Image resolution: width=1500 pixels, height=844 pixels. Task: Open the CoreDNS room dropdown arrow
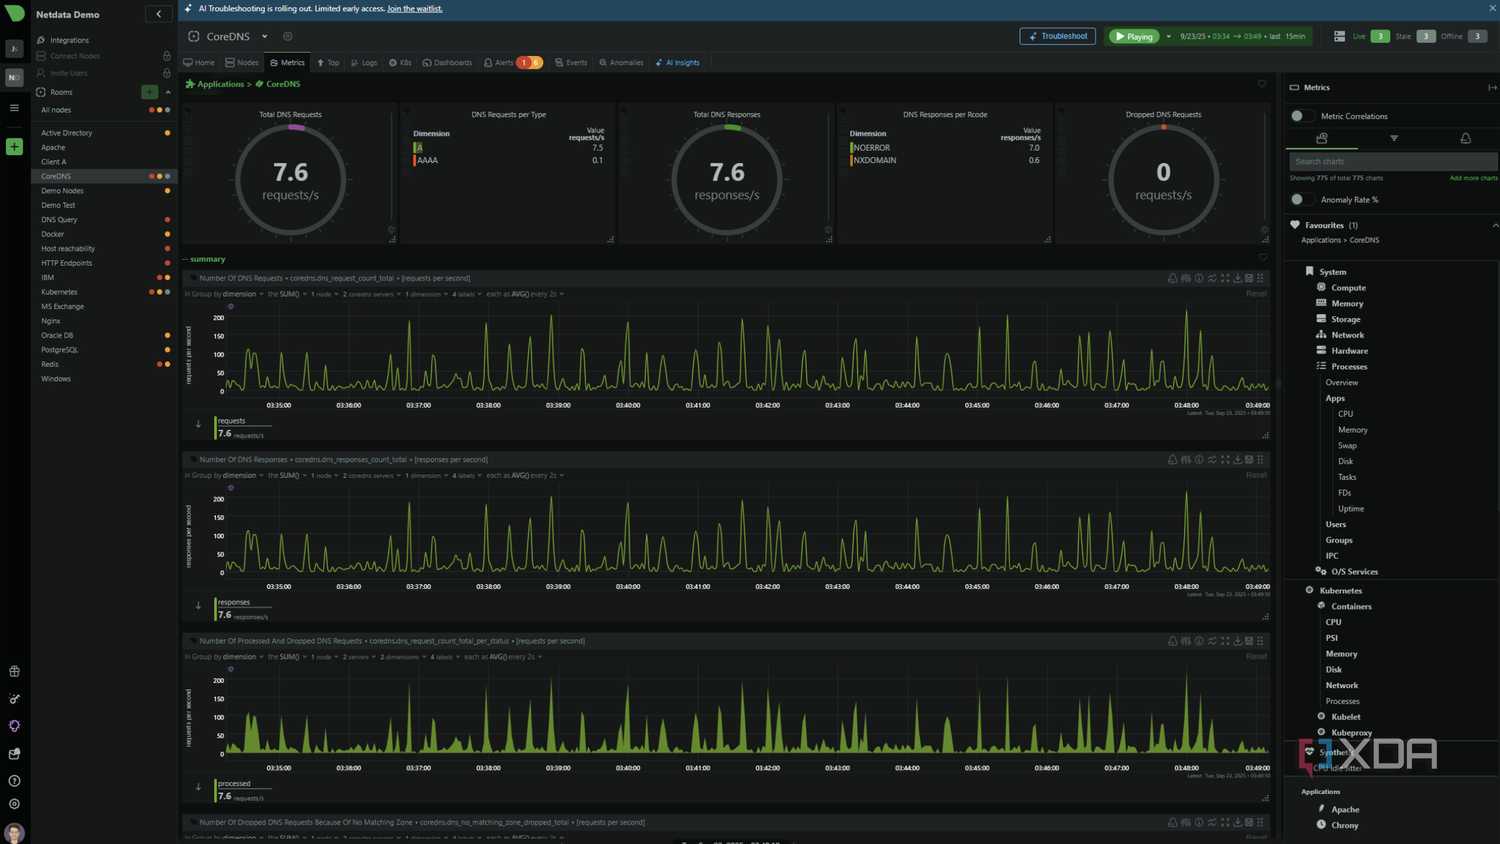coord(265,37)
